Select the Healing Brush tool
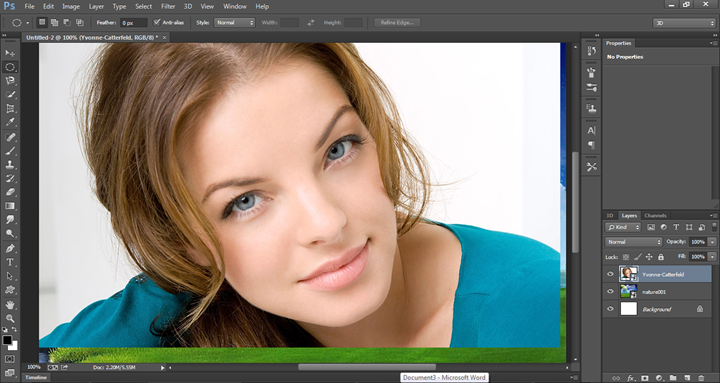This screenshot has height=383, width=720. [10, 137]
